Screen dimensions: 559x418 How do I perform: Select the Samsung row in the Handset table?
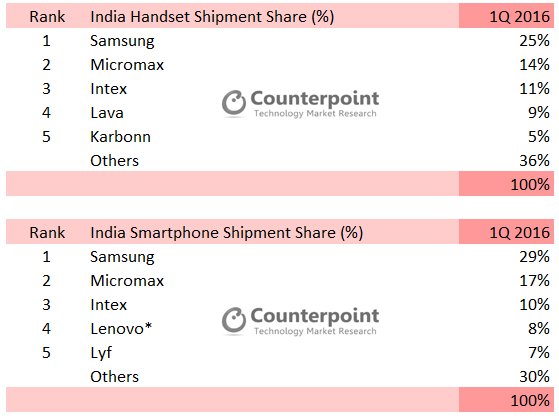coord(280,41)
